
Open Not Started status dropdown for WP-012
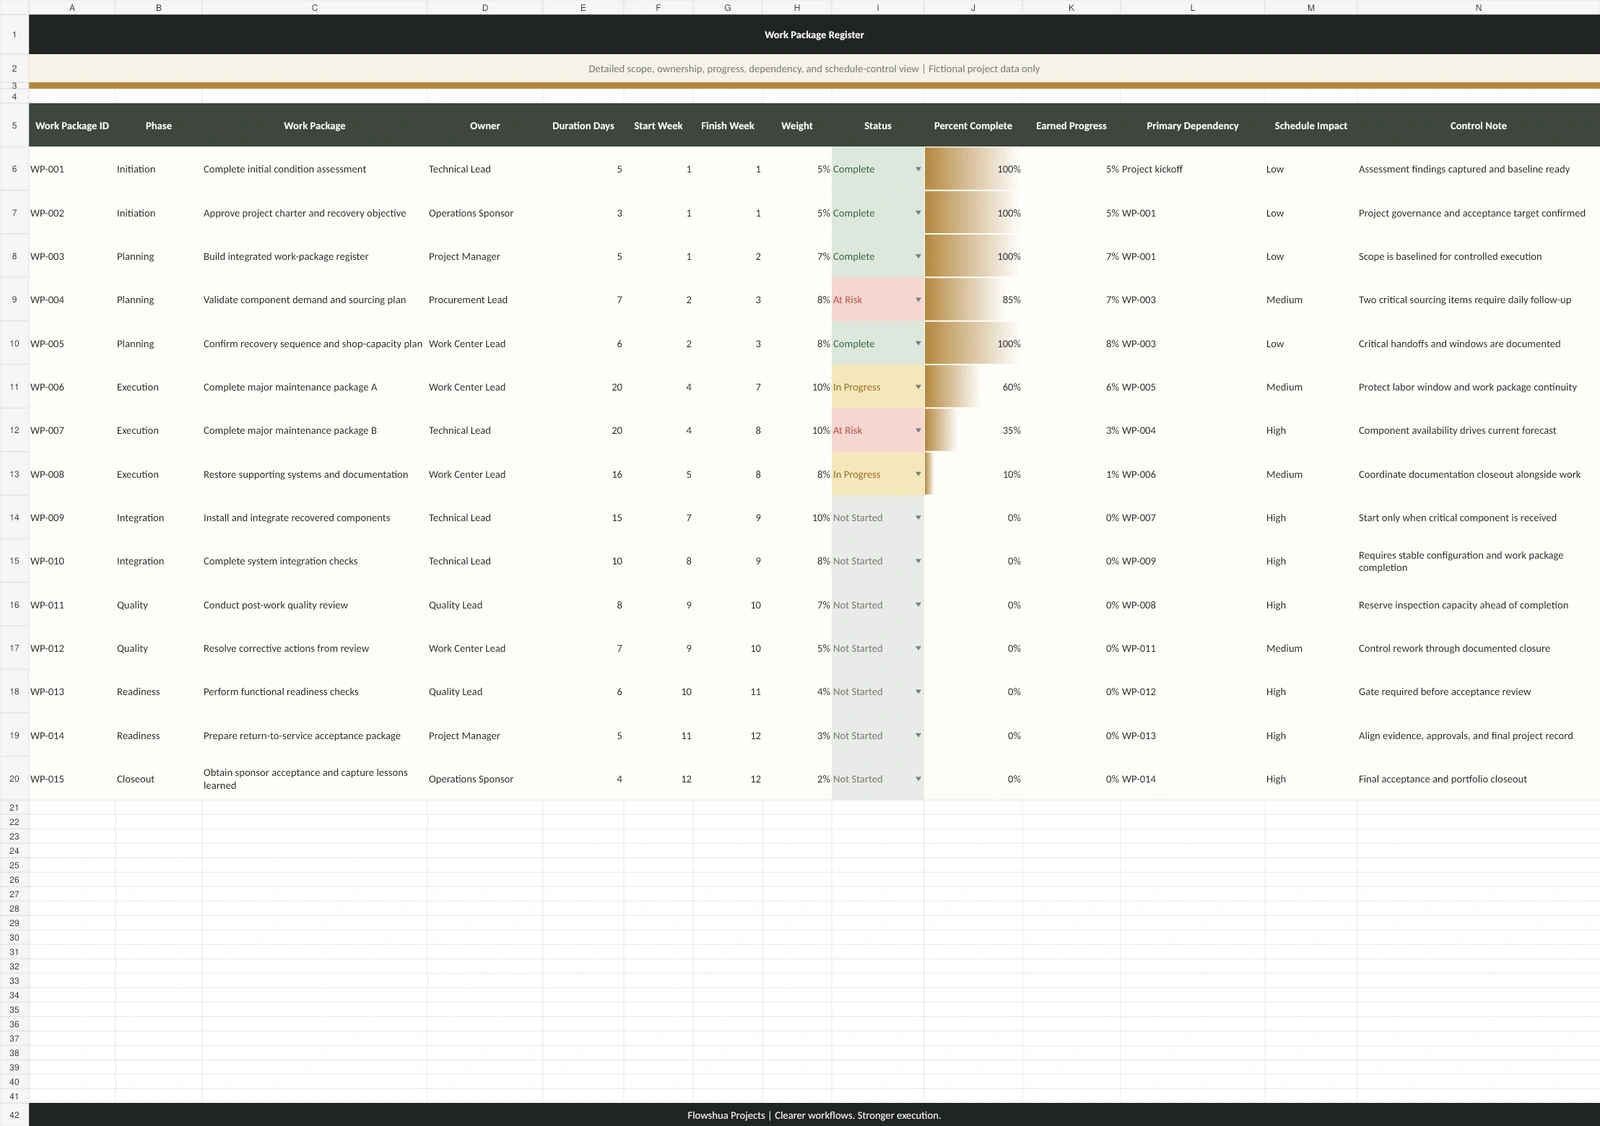(918, 648)
